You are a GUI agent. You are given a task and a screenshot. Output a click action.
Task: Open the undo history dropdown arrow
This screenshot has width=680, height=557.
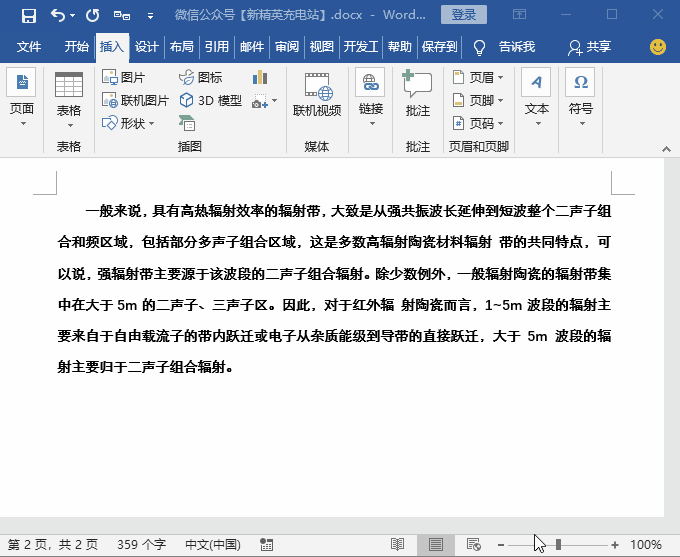pos(72,16)
